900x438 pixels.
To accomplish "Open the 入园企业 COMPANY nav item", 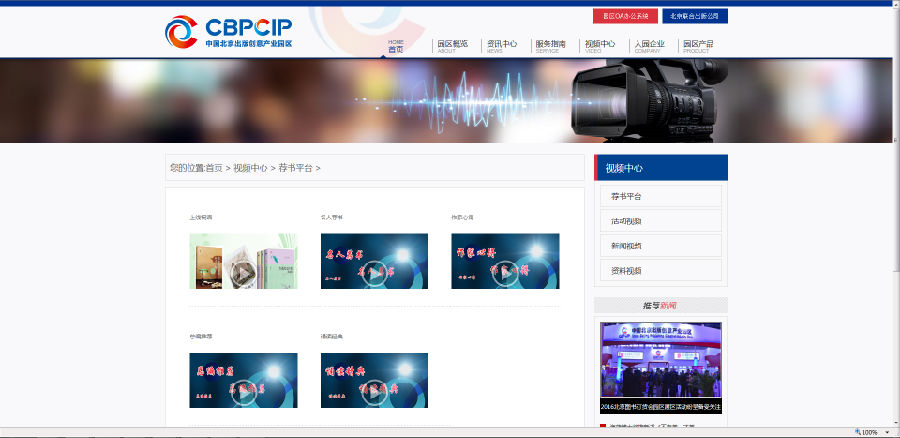I will 649,46.
